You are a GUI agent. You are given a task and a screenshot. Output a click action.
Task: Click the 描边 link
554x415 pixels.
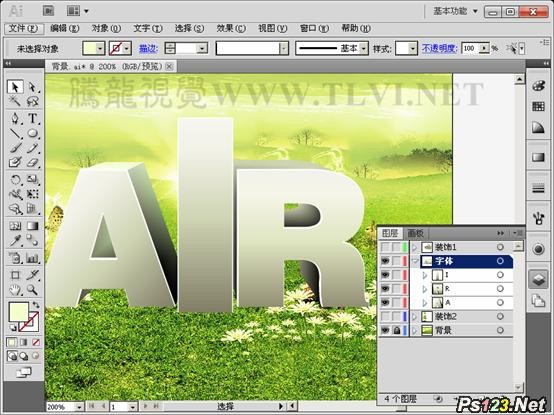pyautogui.click(x=148, y=48)
